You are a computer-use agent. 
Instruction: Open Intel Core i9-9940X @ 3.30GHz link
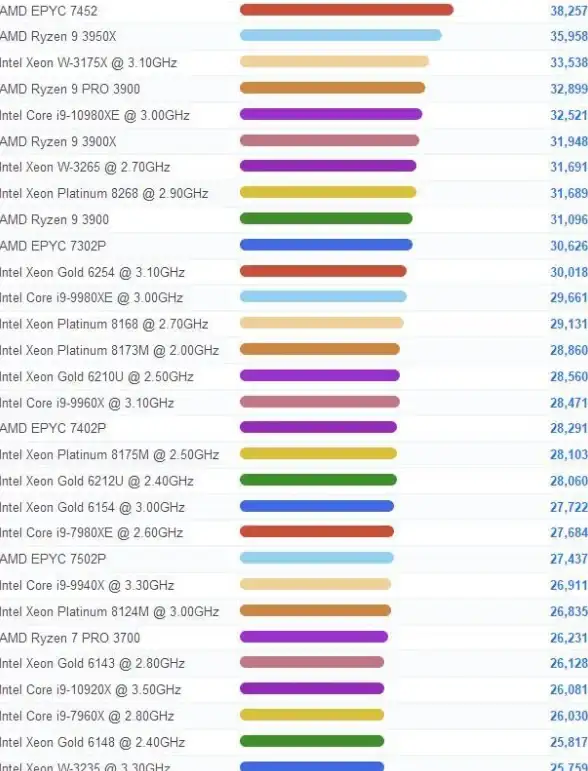87,585
